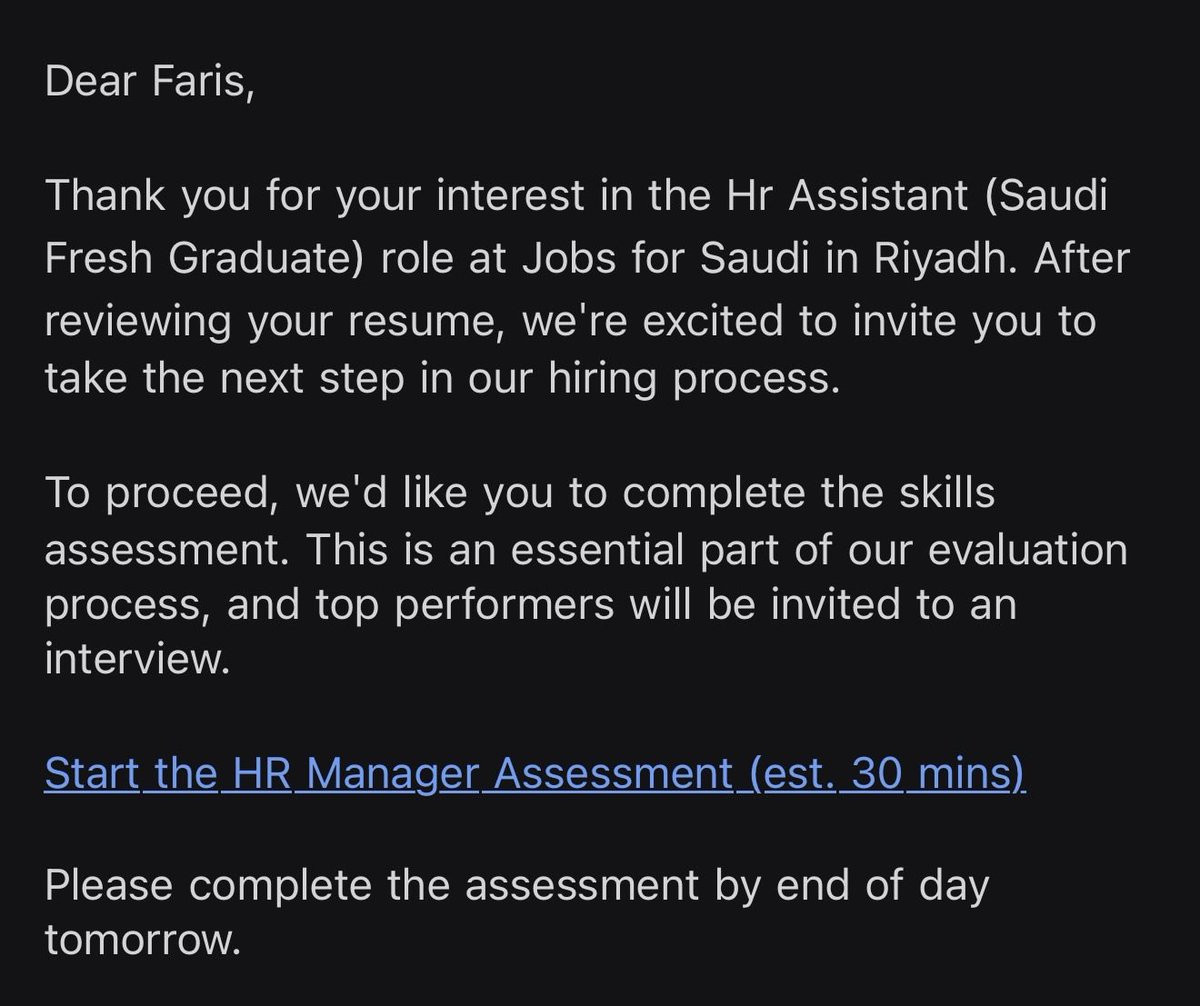Click the "Please complete the assessment" deadline sentence

click(517, 914)
